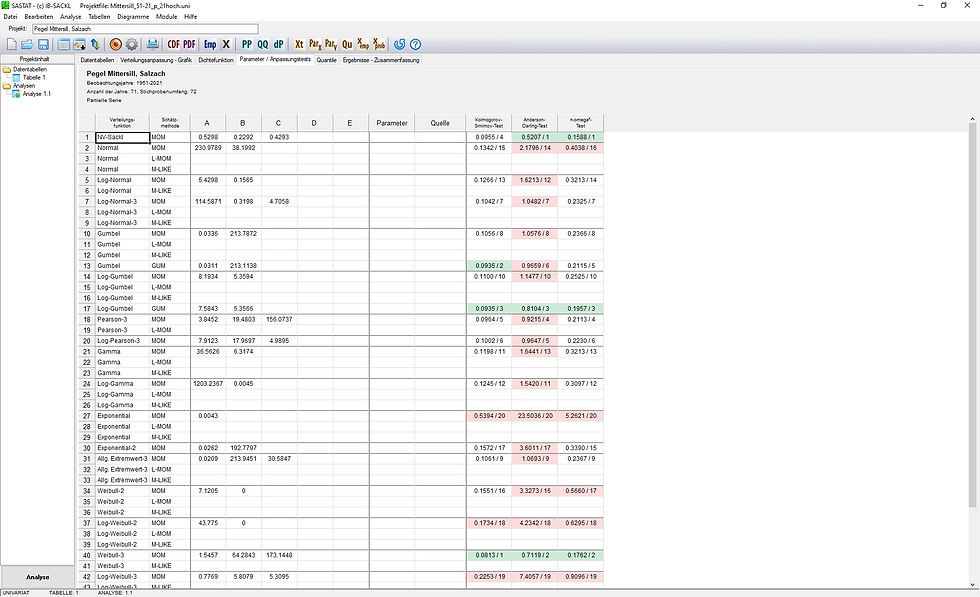Switch to the Quantile tab

(326, 60)
